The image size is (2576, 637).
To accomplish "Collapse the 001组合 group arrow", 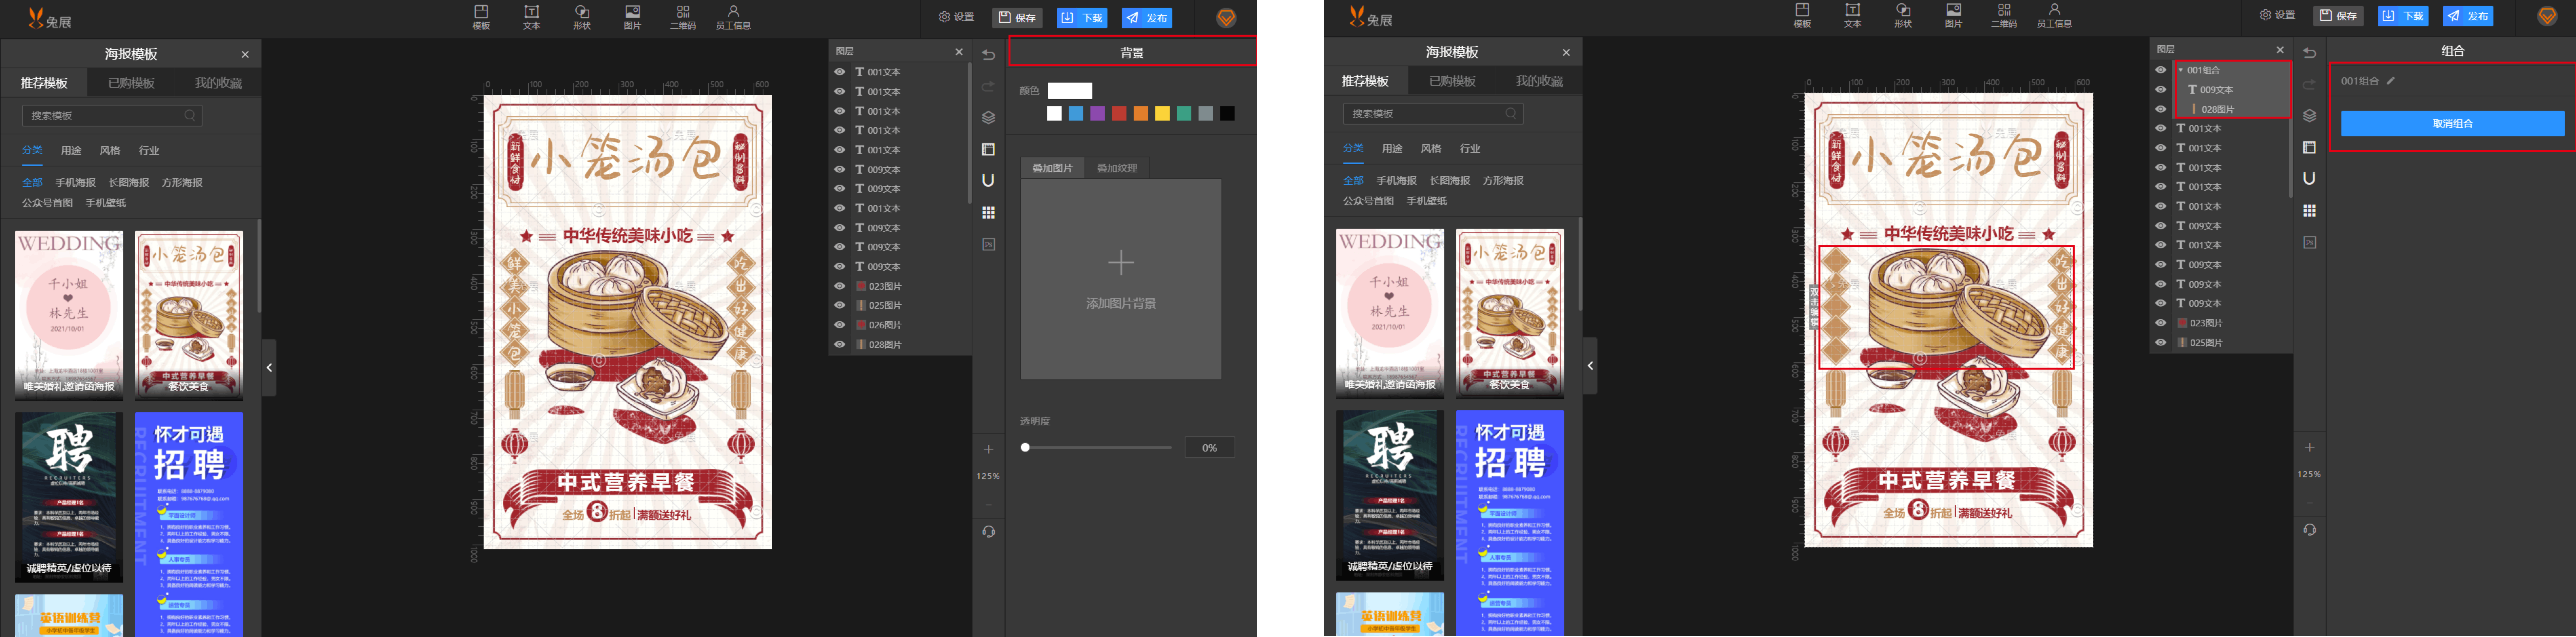I will tap(2181, 70).
